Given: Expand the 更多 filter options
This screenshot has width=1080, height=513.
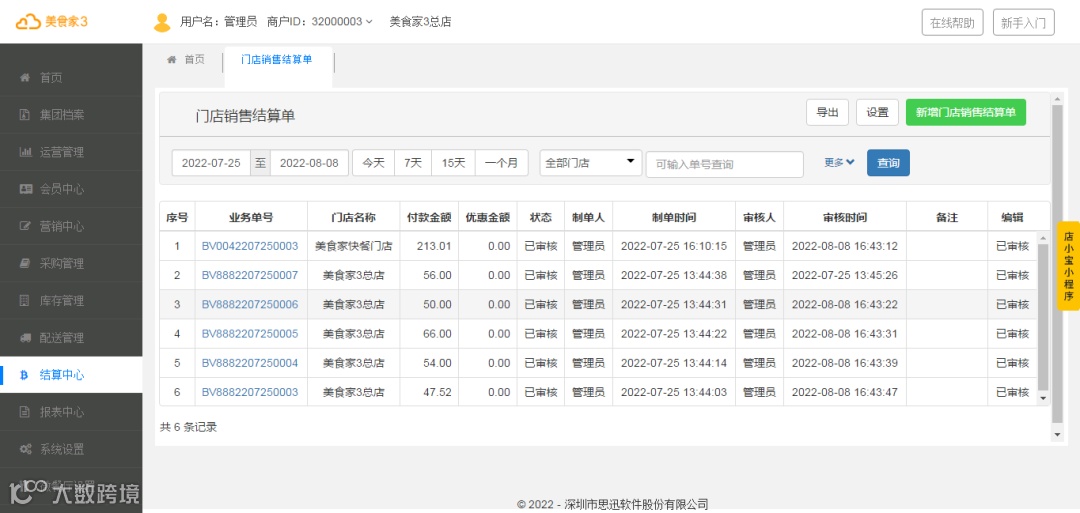Looking at the screenshot, I should [839, 163].
